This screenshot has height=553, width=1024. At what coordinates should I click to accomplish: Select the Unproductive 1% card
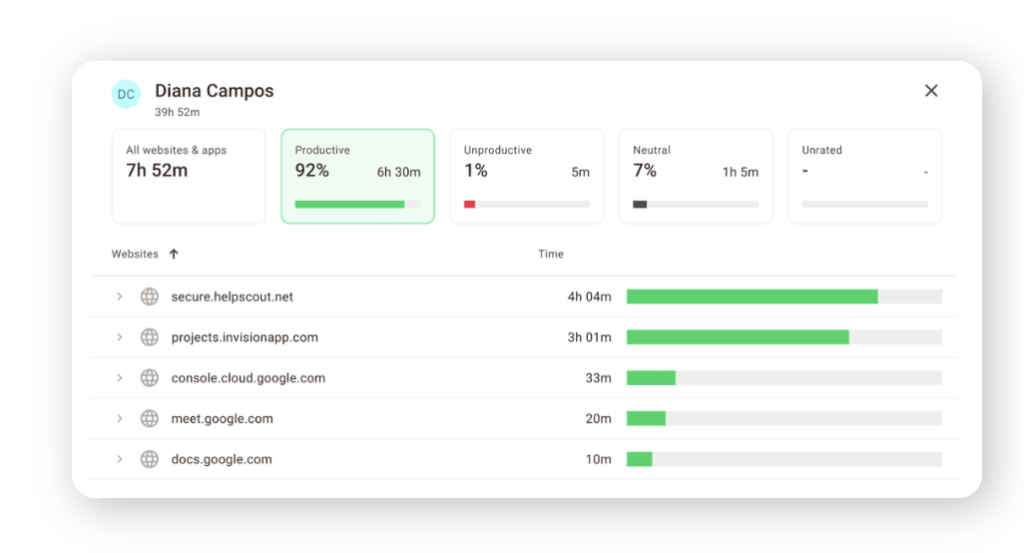[x=527, y=176]
